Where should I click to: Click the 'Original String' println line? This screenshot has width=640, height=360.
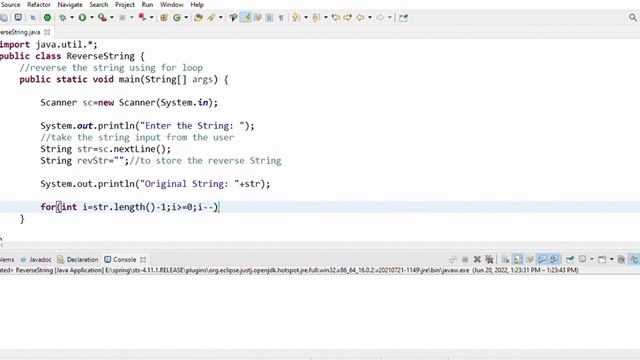click(x=155, y=184)
